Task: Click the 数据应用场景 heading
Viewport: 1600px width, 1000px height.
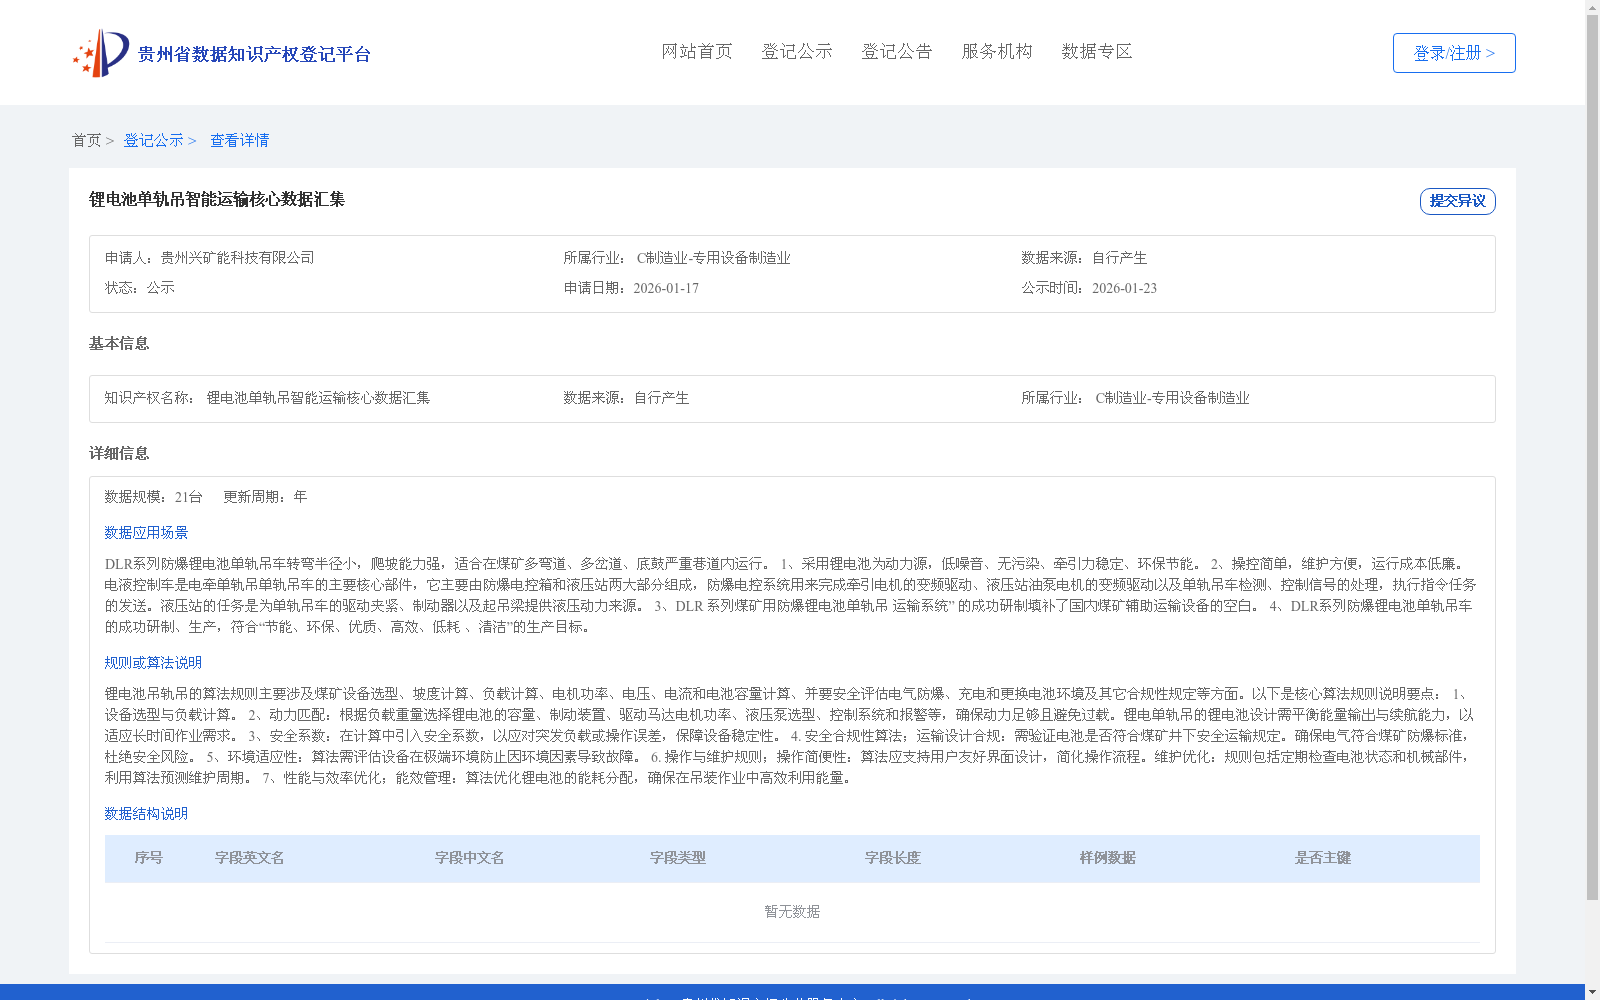Action: click(146, 533)
